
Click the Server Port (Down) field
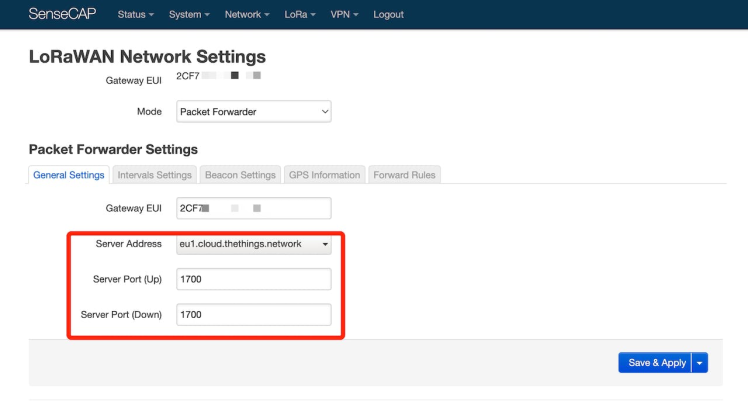[254, 315]
